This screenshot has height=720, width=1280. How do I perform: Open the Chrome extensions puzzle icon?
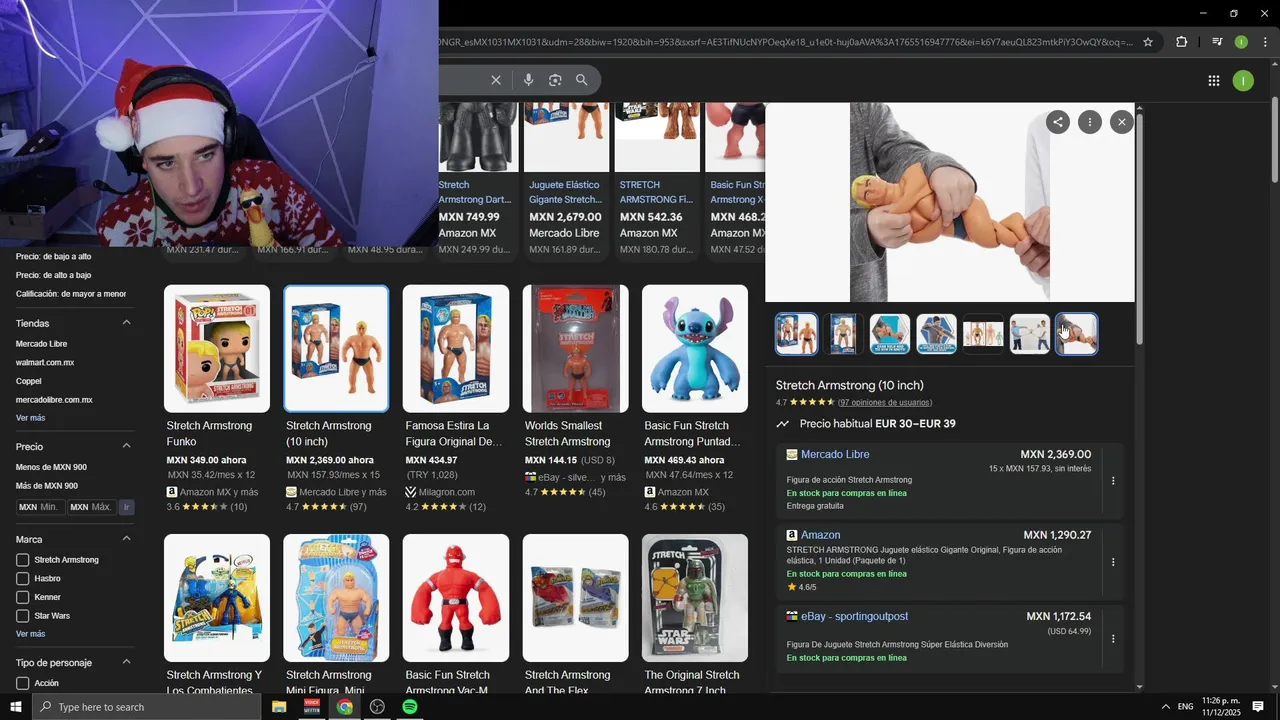[1181, 42]
